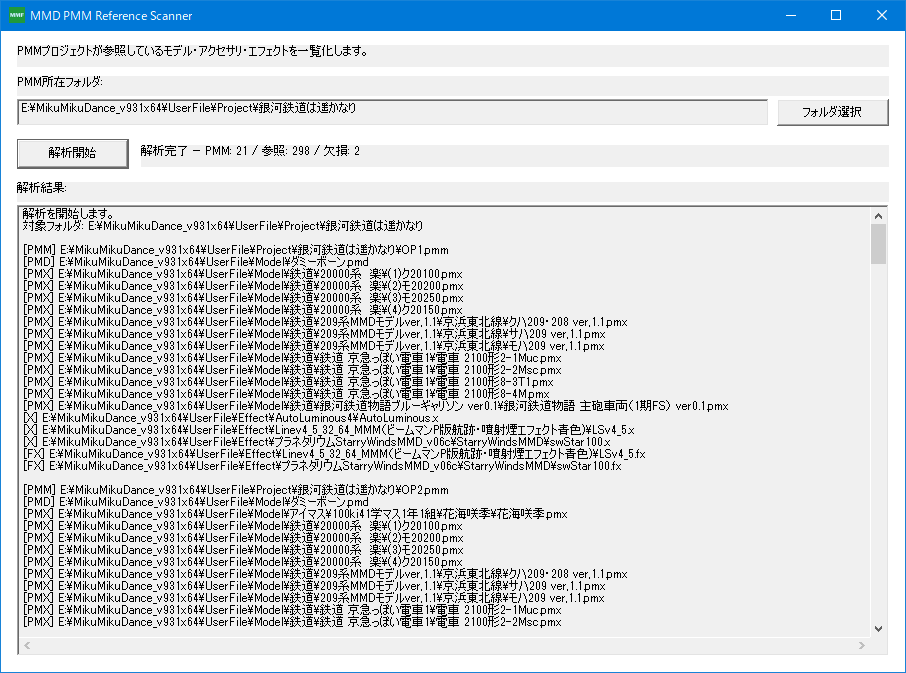The image size is (906, 673).
Task: Click the 解析結果 label
Action: coord(42,188)
